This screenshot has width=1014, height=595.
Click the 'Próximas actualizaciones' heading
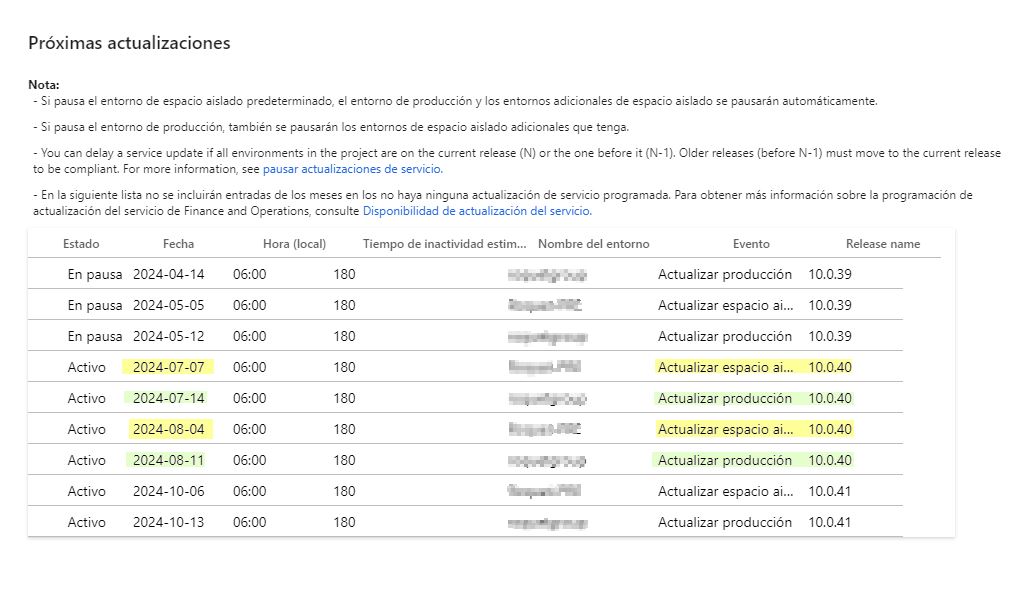point(129,43)
